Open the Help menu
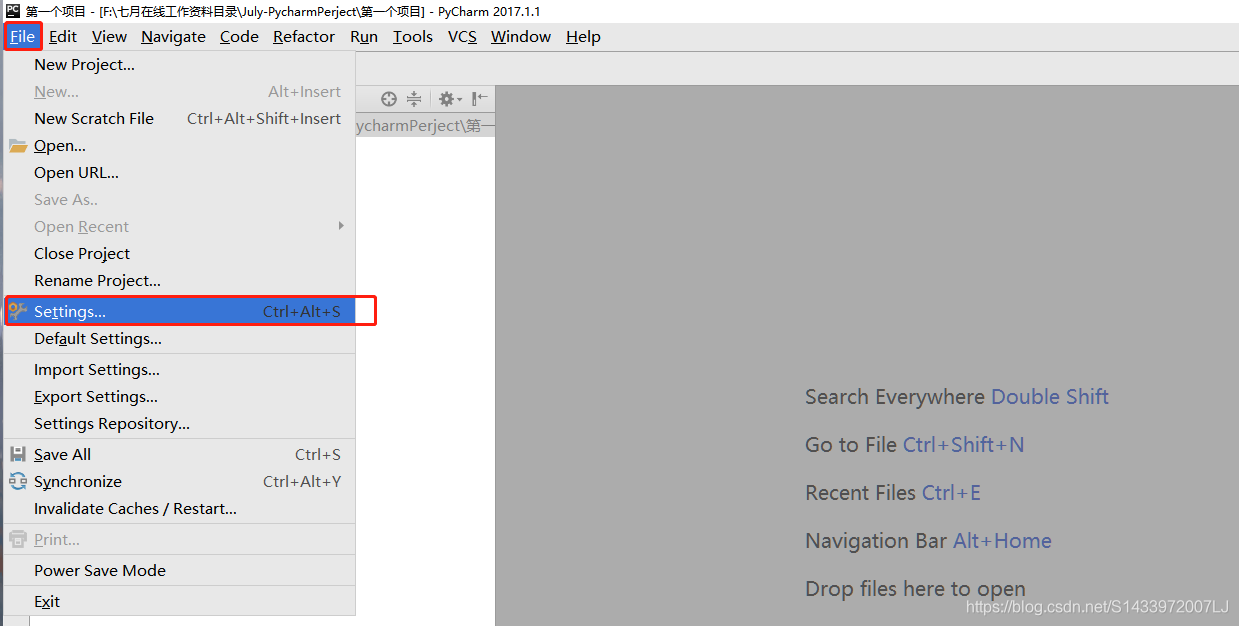 [x=583, y=37]
